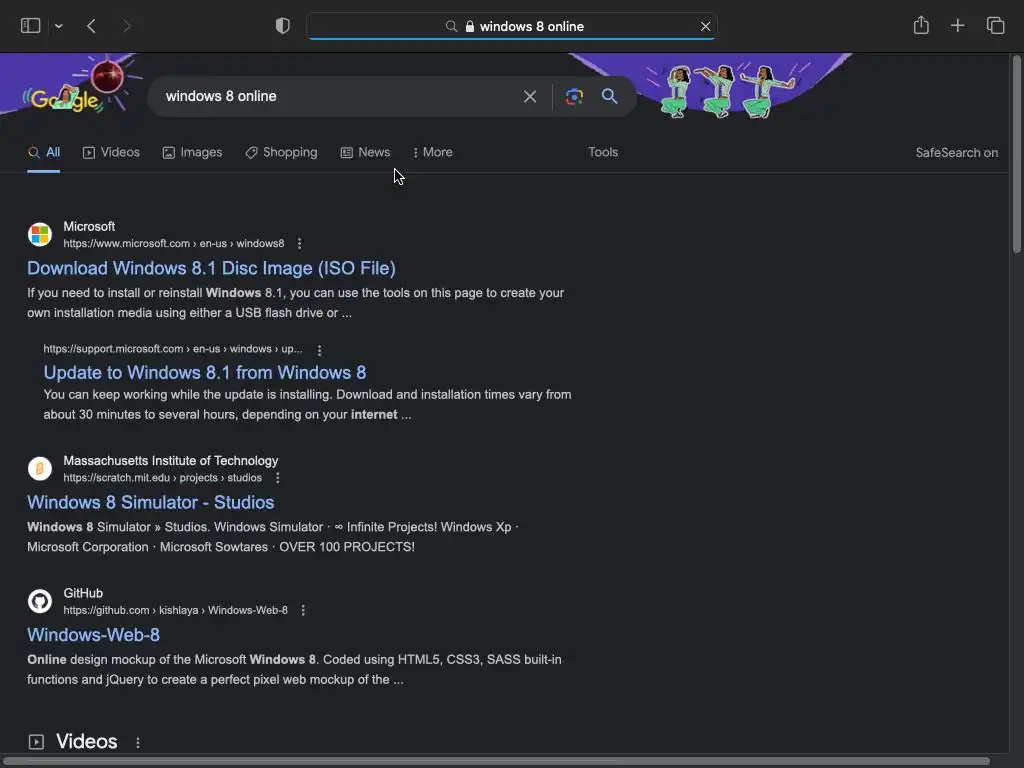Image resolution: width=1024 pixels, height=768 pixels.
Task: Click the https://github.com kishlaya URL text
Action: click(x=175, y=611)
